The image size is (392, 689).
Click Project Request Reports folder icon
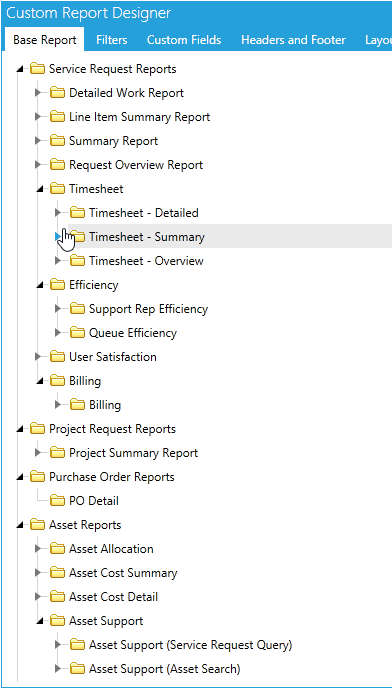[37, 429]
